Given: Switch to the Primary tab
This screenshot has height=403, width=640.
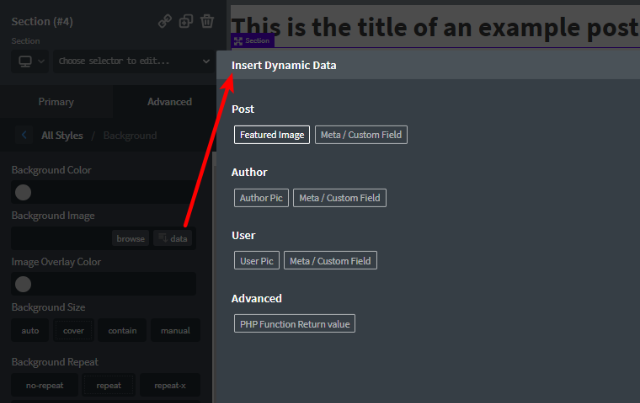Looking at the screenshot, I should [x=56, y=102].
